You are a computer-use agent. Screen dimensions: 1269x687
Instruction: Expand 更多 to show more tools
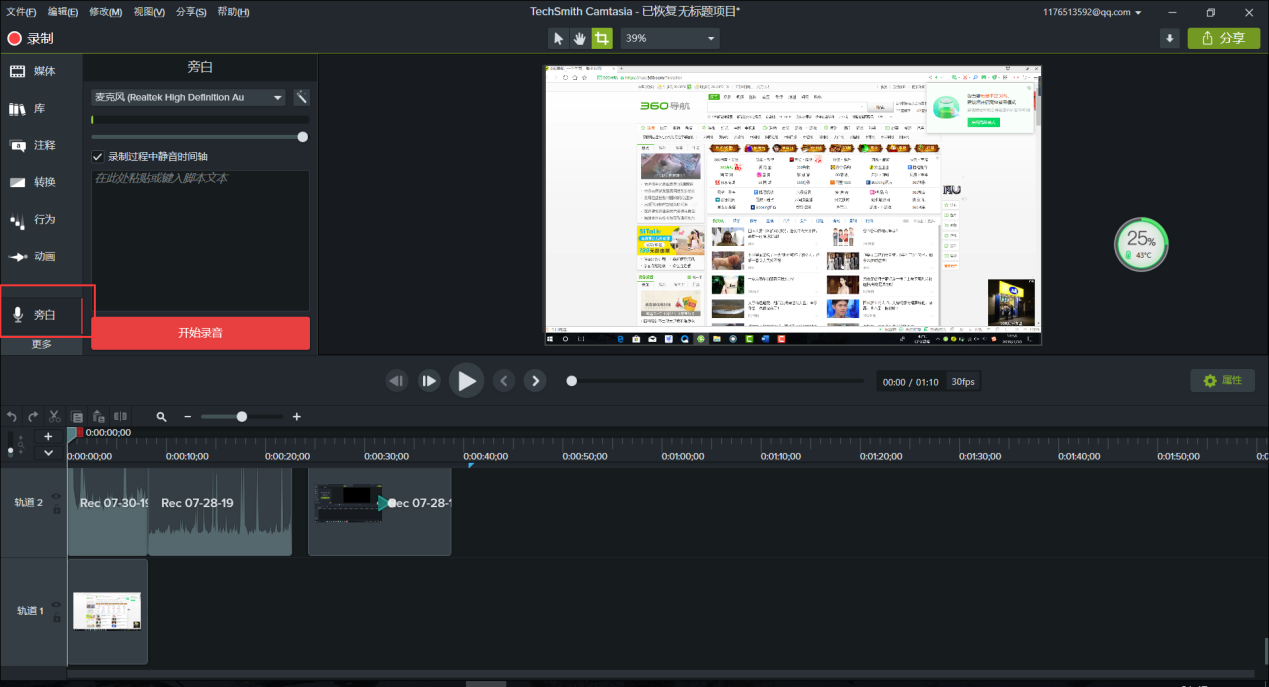41,344
